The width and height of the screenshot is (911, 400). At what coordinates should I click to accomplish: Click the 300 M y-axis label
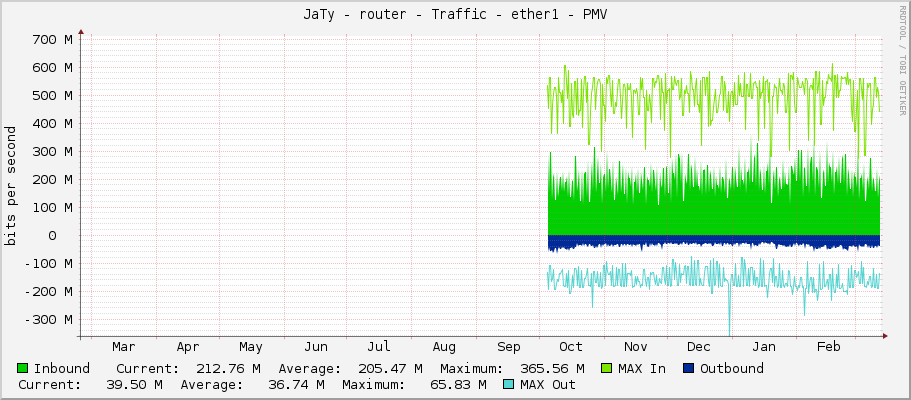pos(52,151)
